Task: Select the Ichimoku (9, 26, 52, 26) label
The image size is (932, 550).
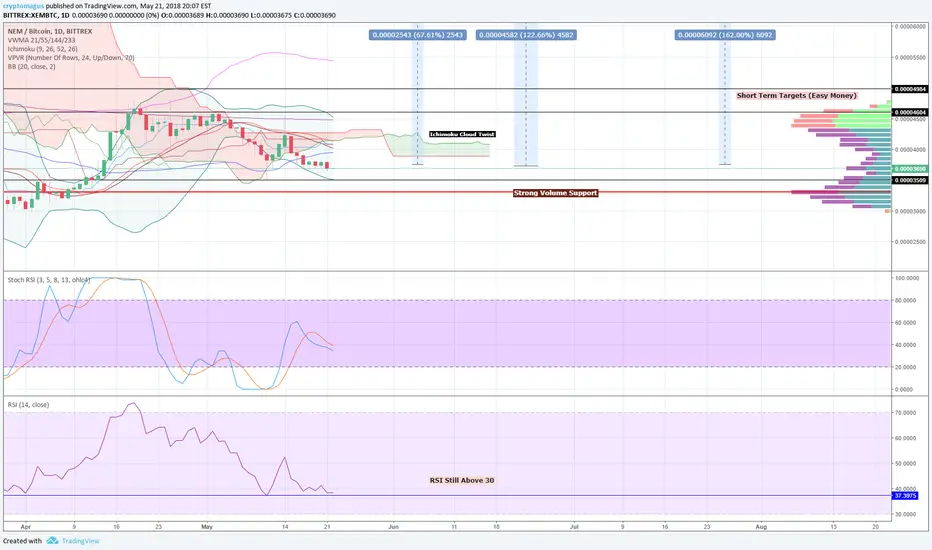Action: 42,49
